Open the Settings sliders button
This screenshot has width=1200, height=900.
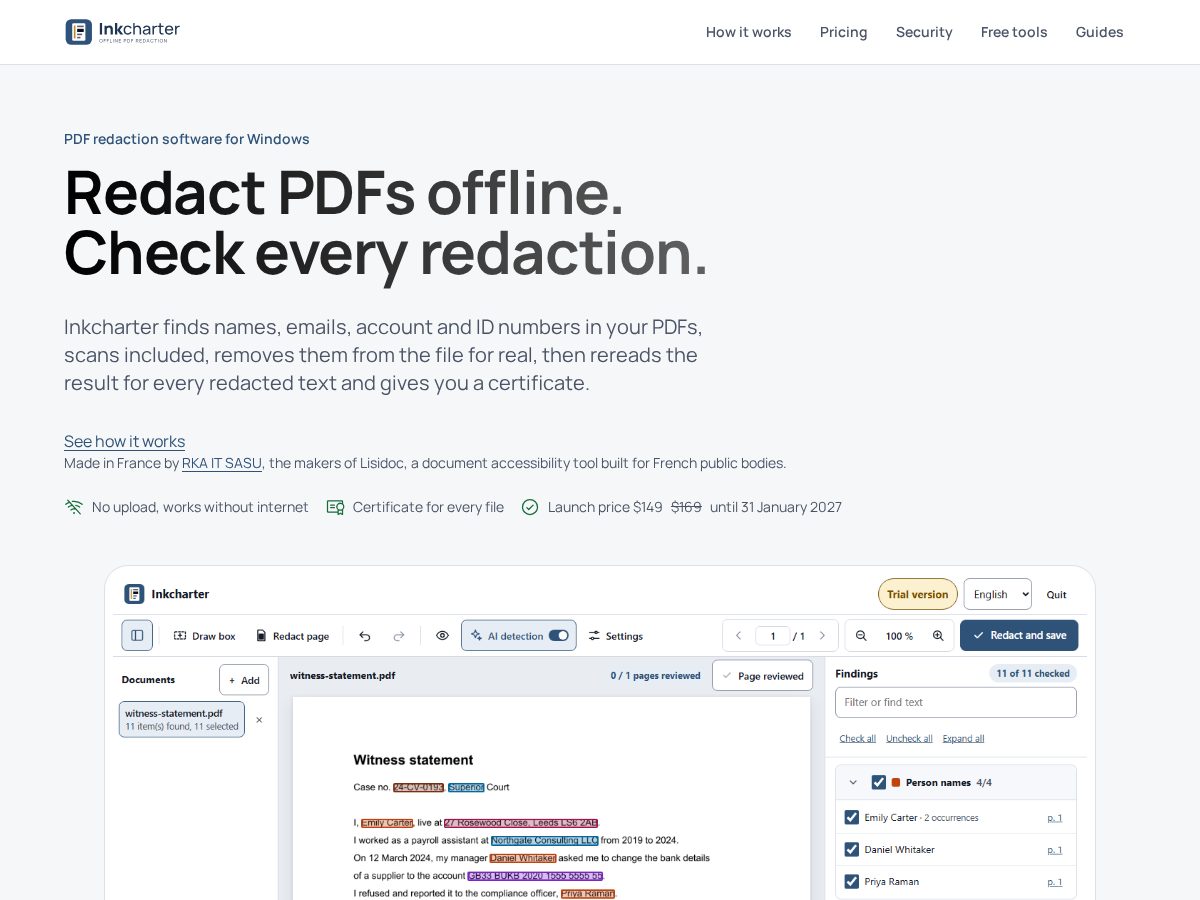(616, 636)
